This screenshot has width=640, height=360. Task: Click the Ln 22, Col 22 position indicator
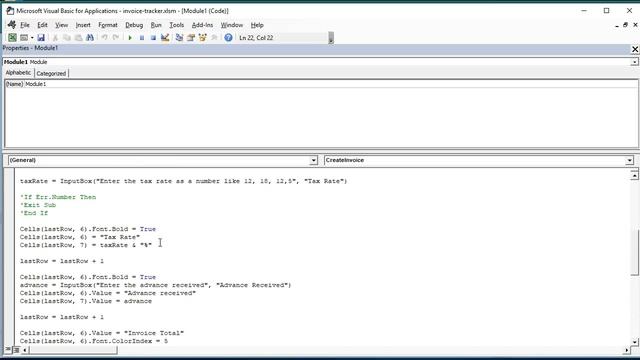tap(256, 38)
